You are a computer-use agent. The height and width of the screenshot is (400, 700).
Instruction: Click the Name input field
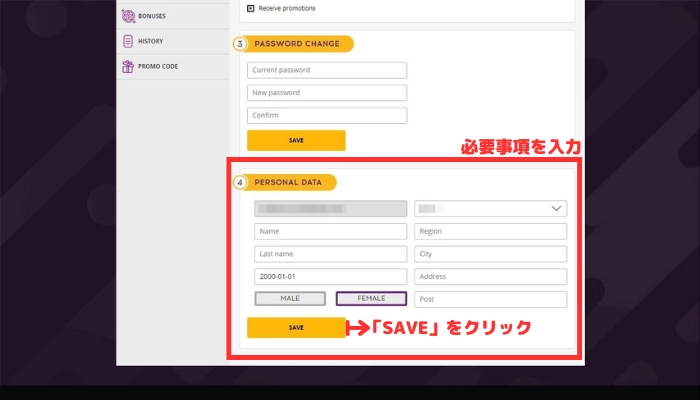[330, 231]
